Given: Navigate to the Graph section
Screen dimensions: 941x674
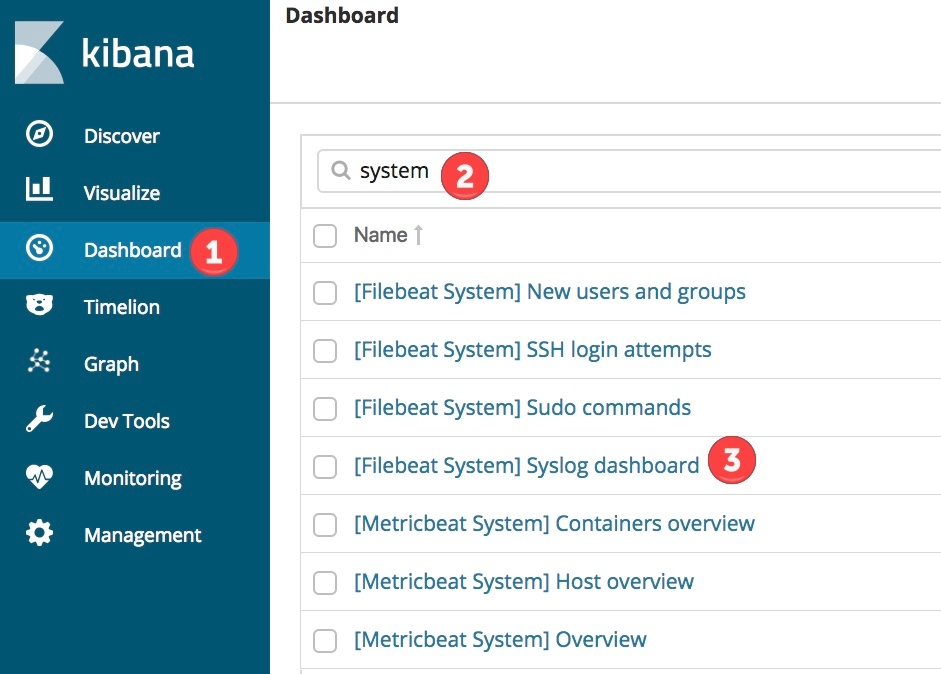Looking at the screenshot, I should coord(112,364).
